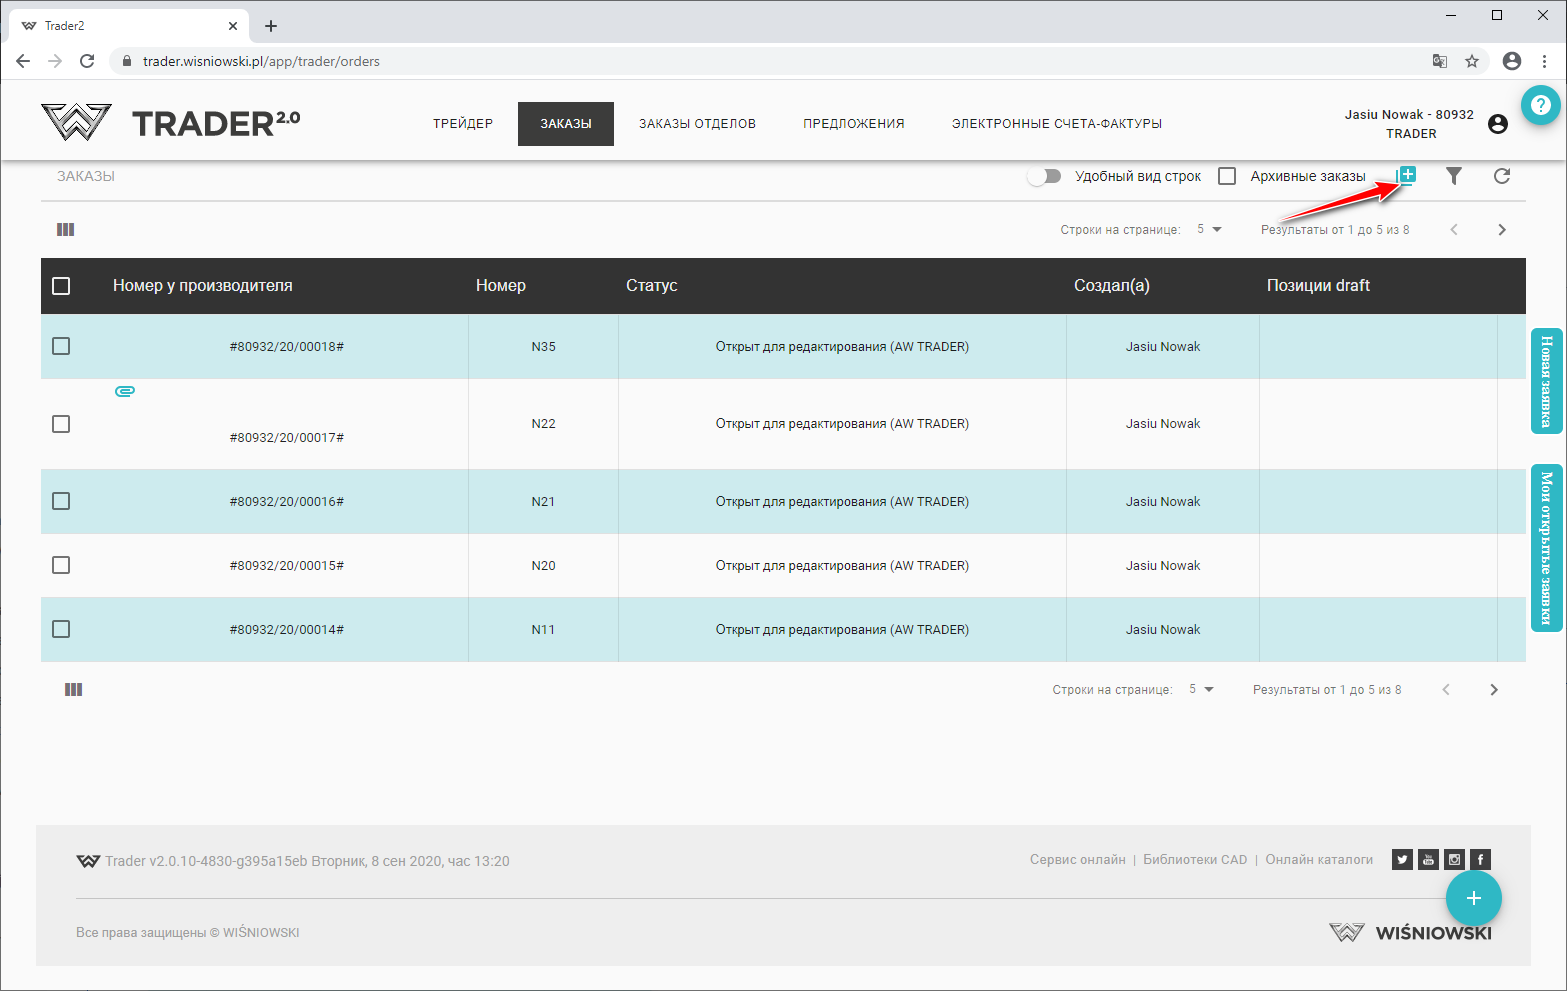Check the Архивные заказы checkbox
Screen dimensions: 1567x991
tap(1227, 176)
